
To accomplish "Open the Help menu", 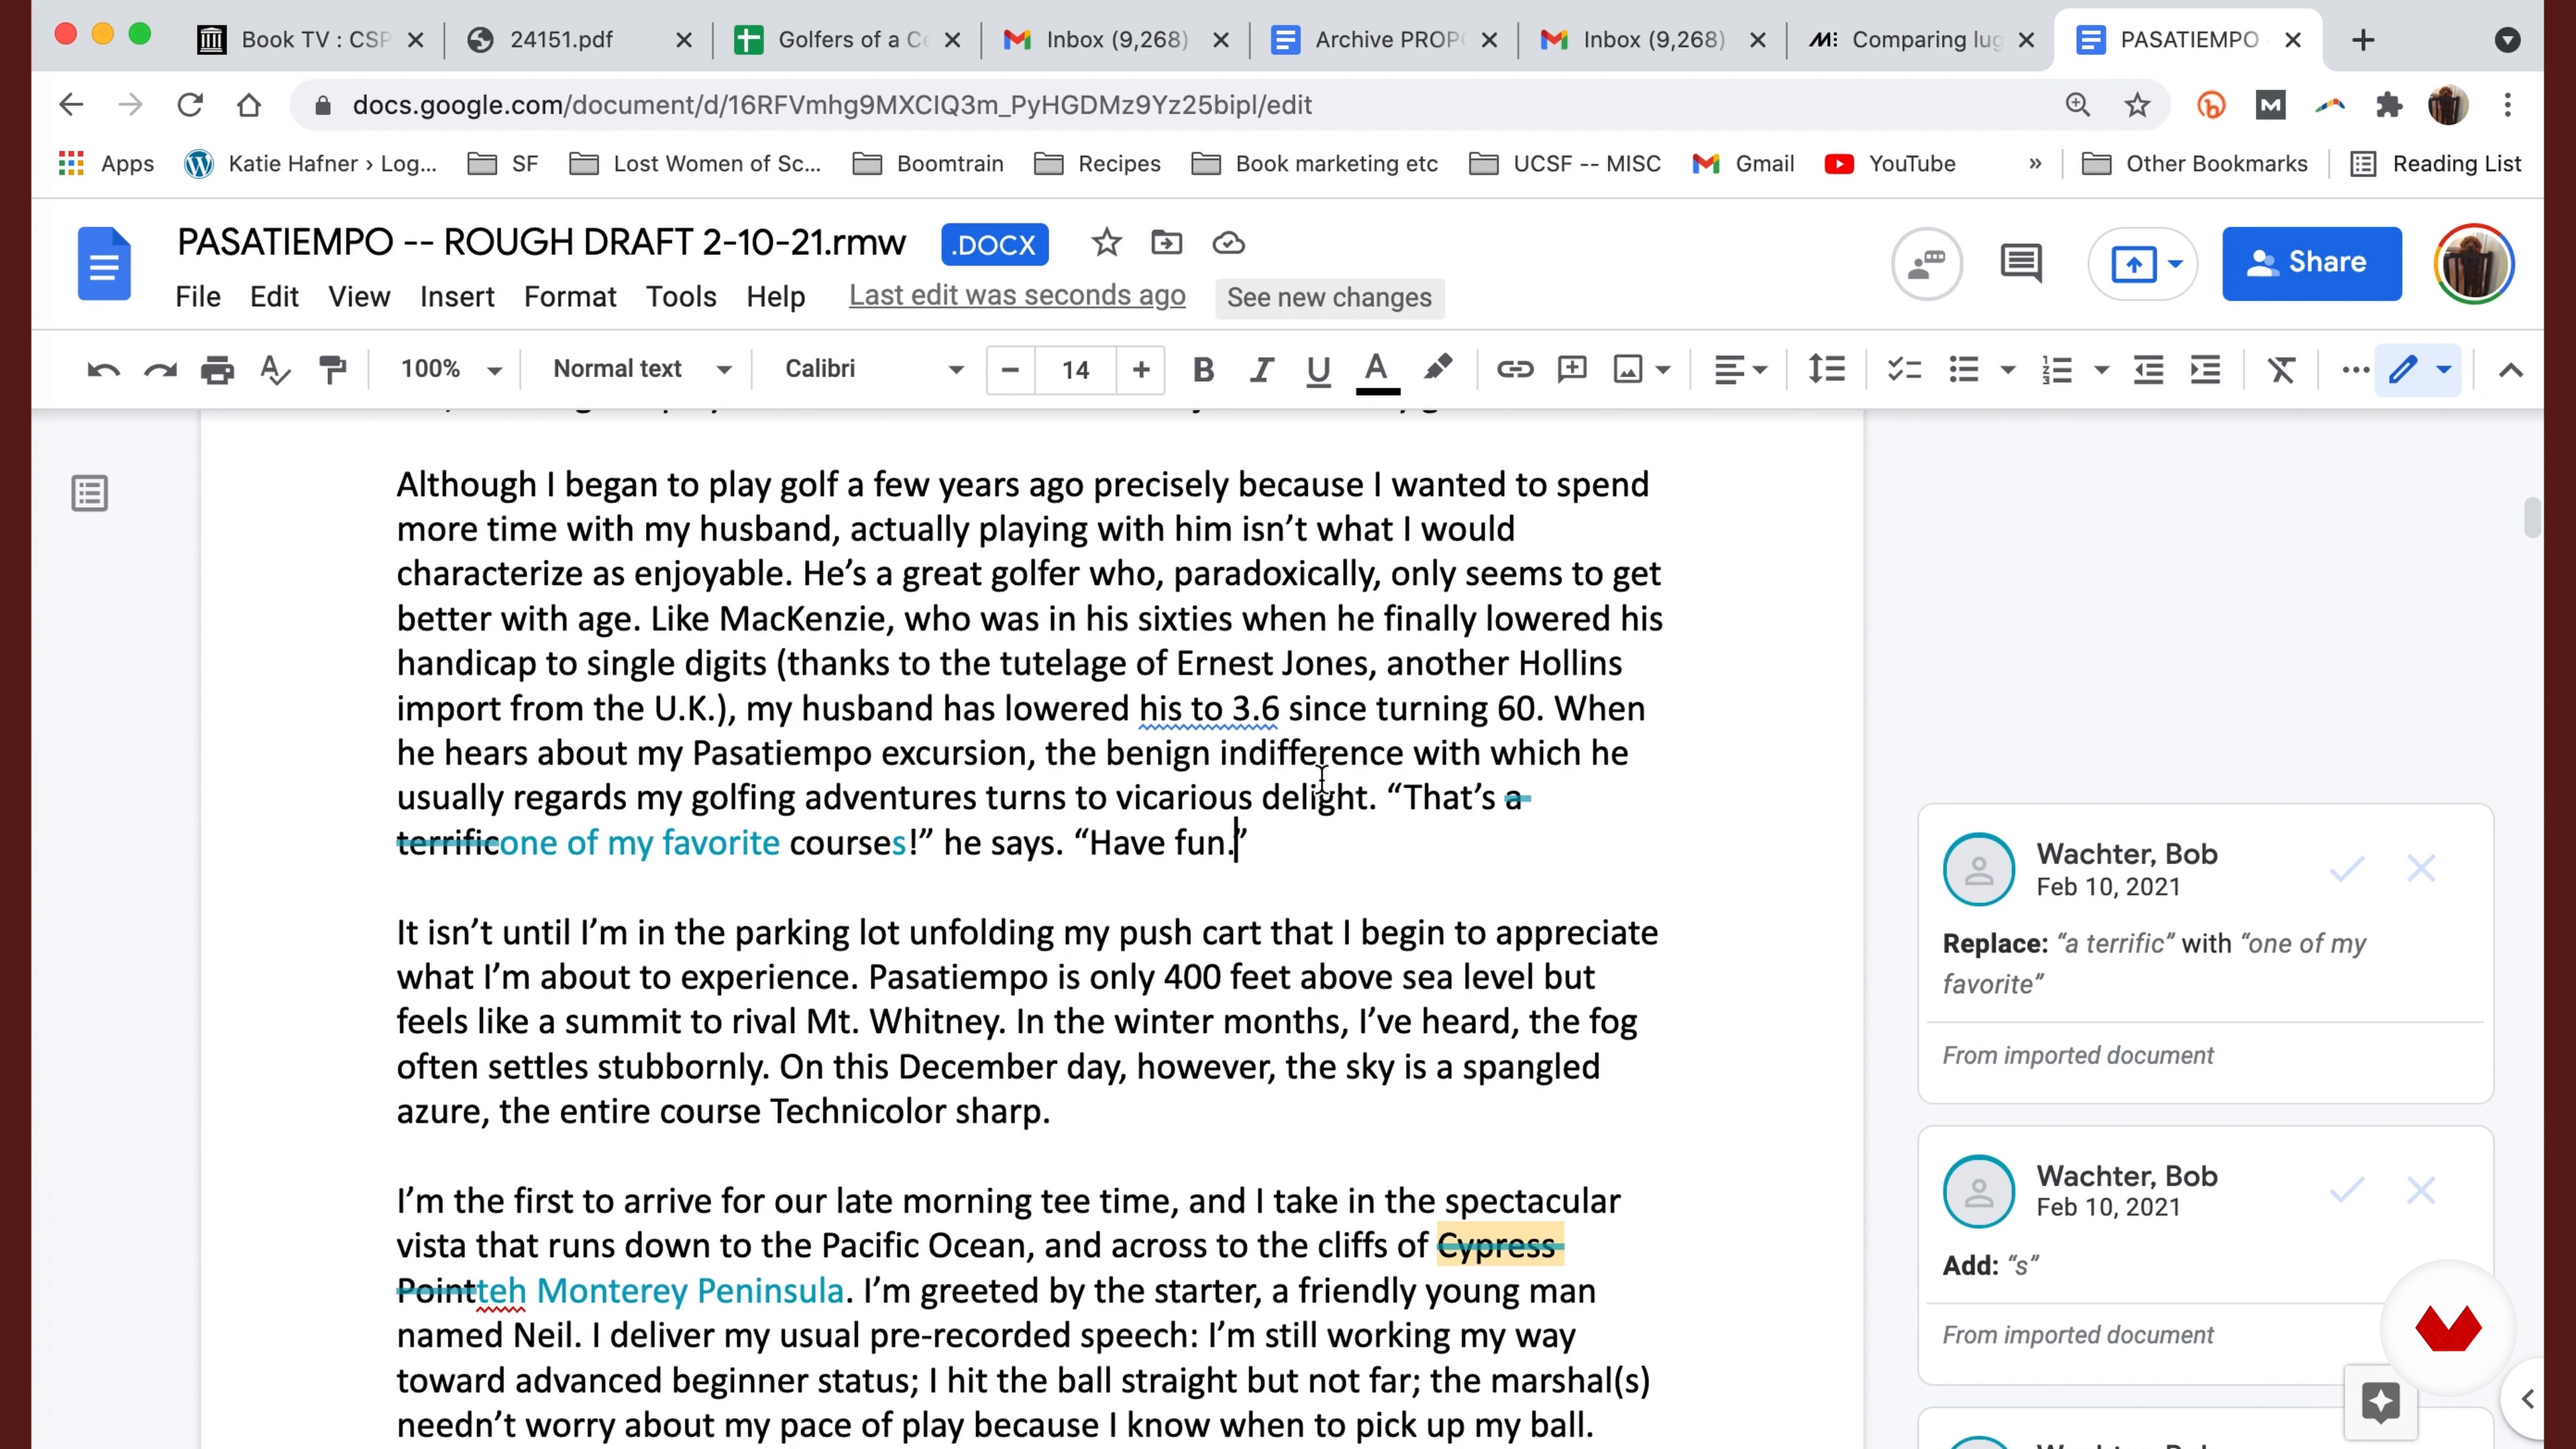I will click(x=775, y=297).
